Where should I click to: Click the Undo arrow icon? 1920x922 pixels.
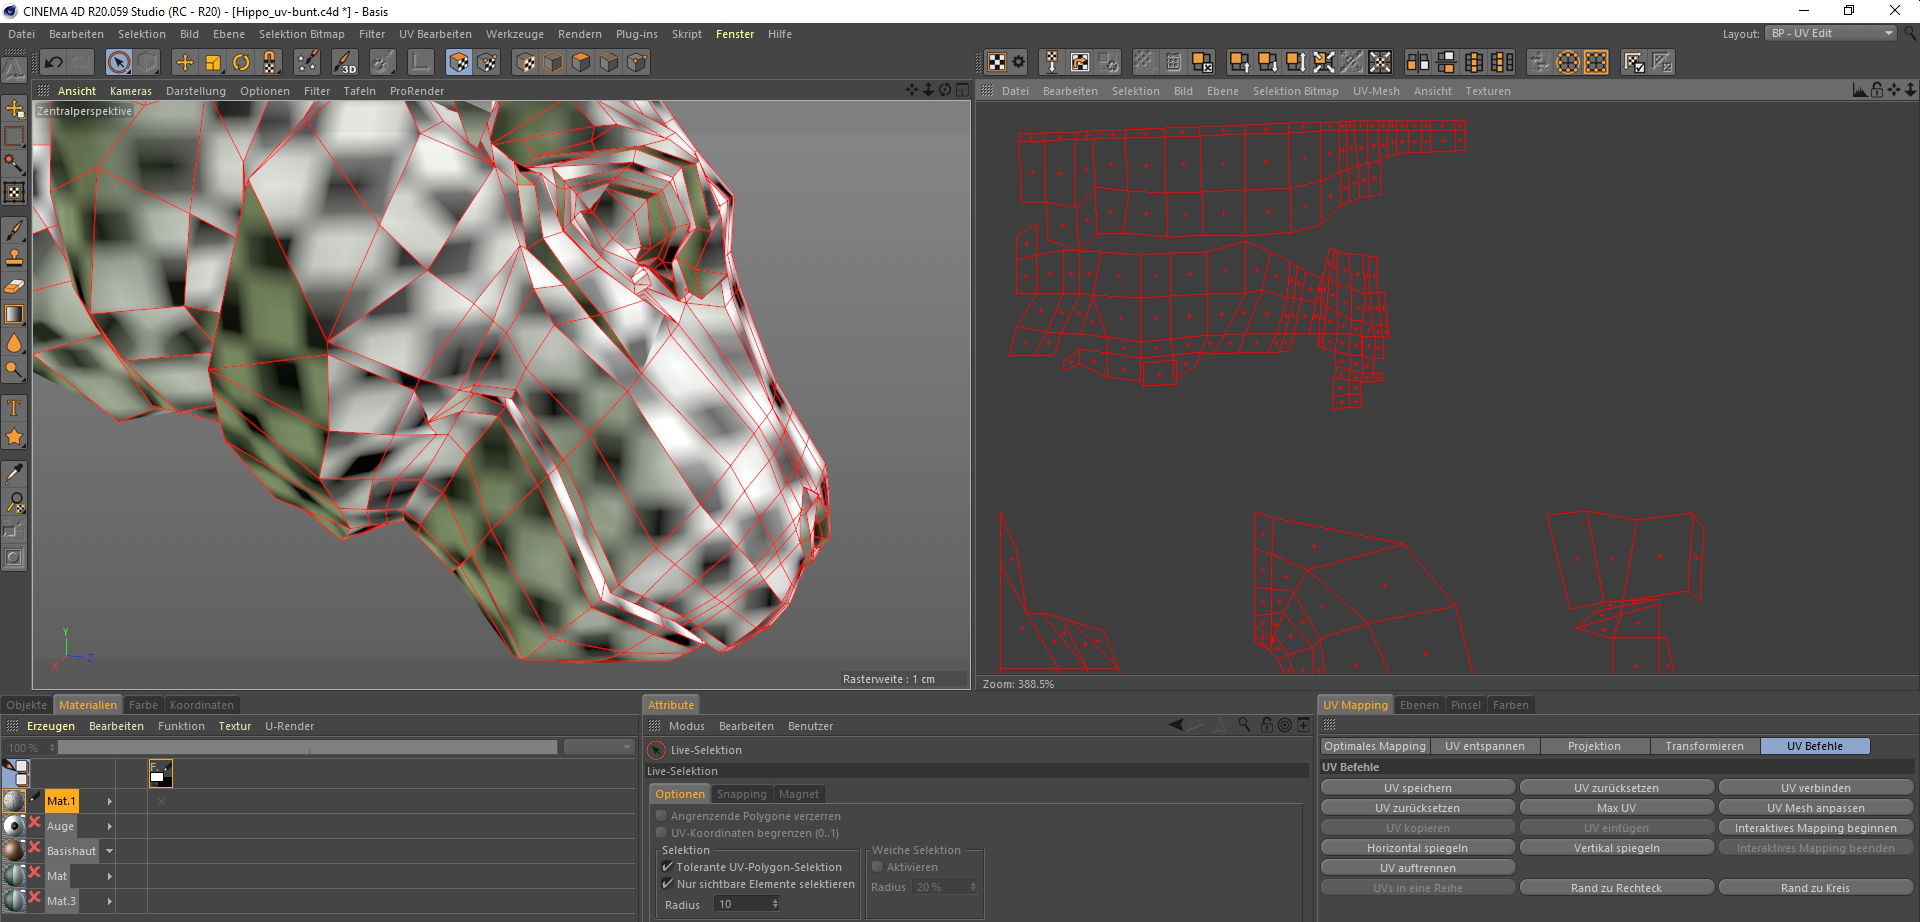click(54, 62)
